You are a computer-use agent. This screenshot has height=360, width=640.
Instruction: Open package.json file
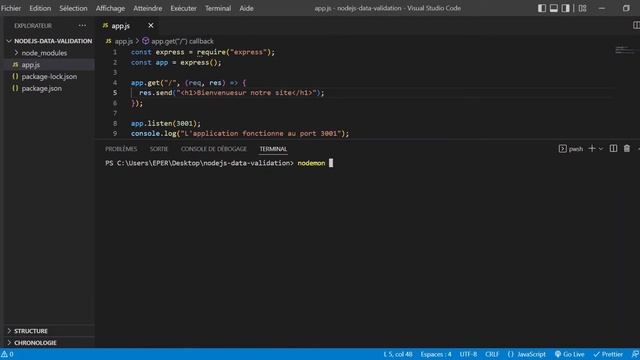point(42,88)
